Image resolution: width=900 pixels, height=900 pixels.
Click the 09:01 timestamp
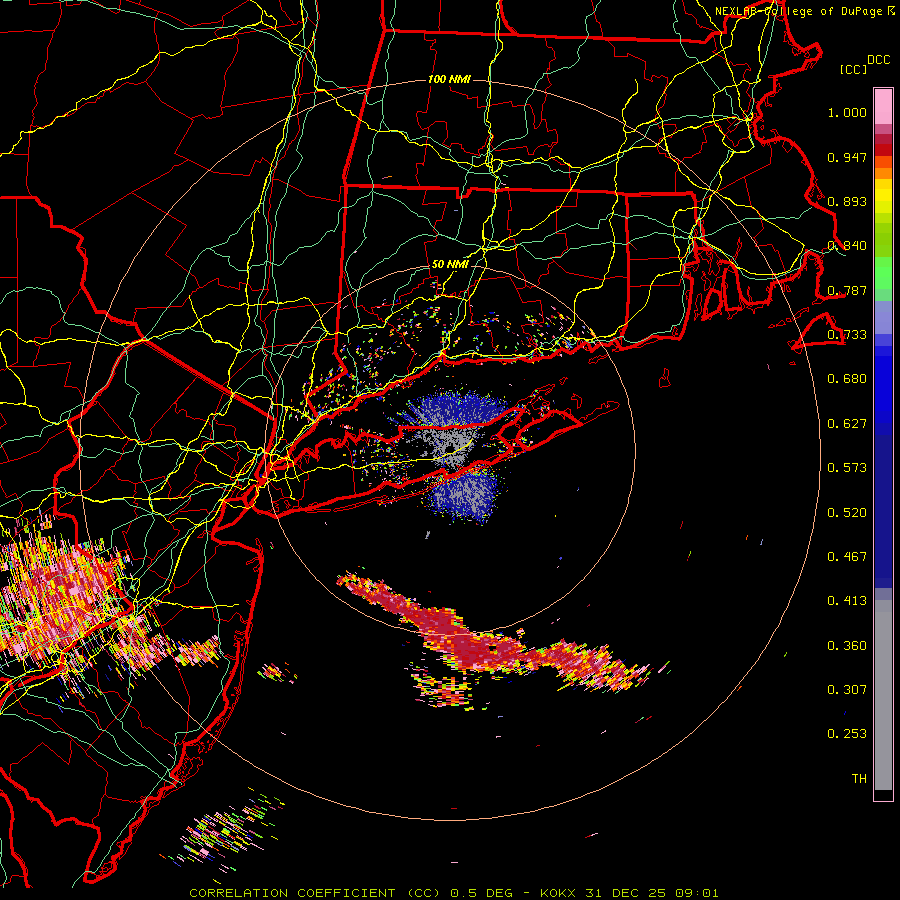(698, 893)
